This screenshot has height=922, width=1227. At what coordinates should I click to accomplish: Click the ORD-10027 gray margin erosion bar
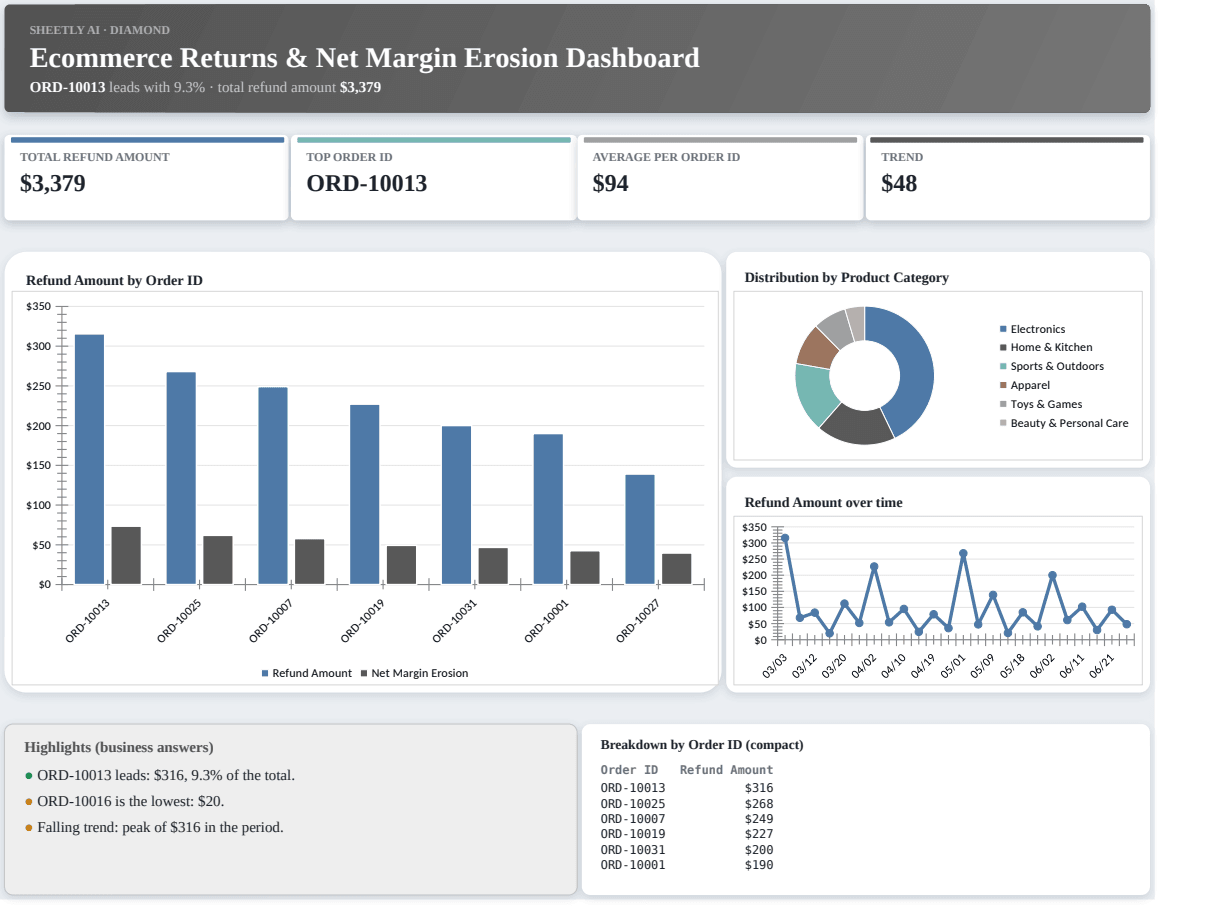[x=677, y=569]
